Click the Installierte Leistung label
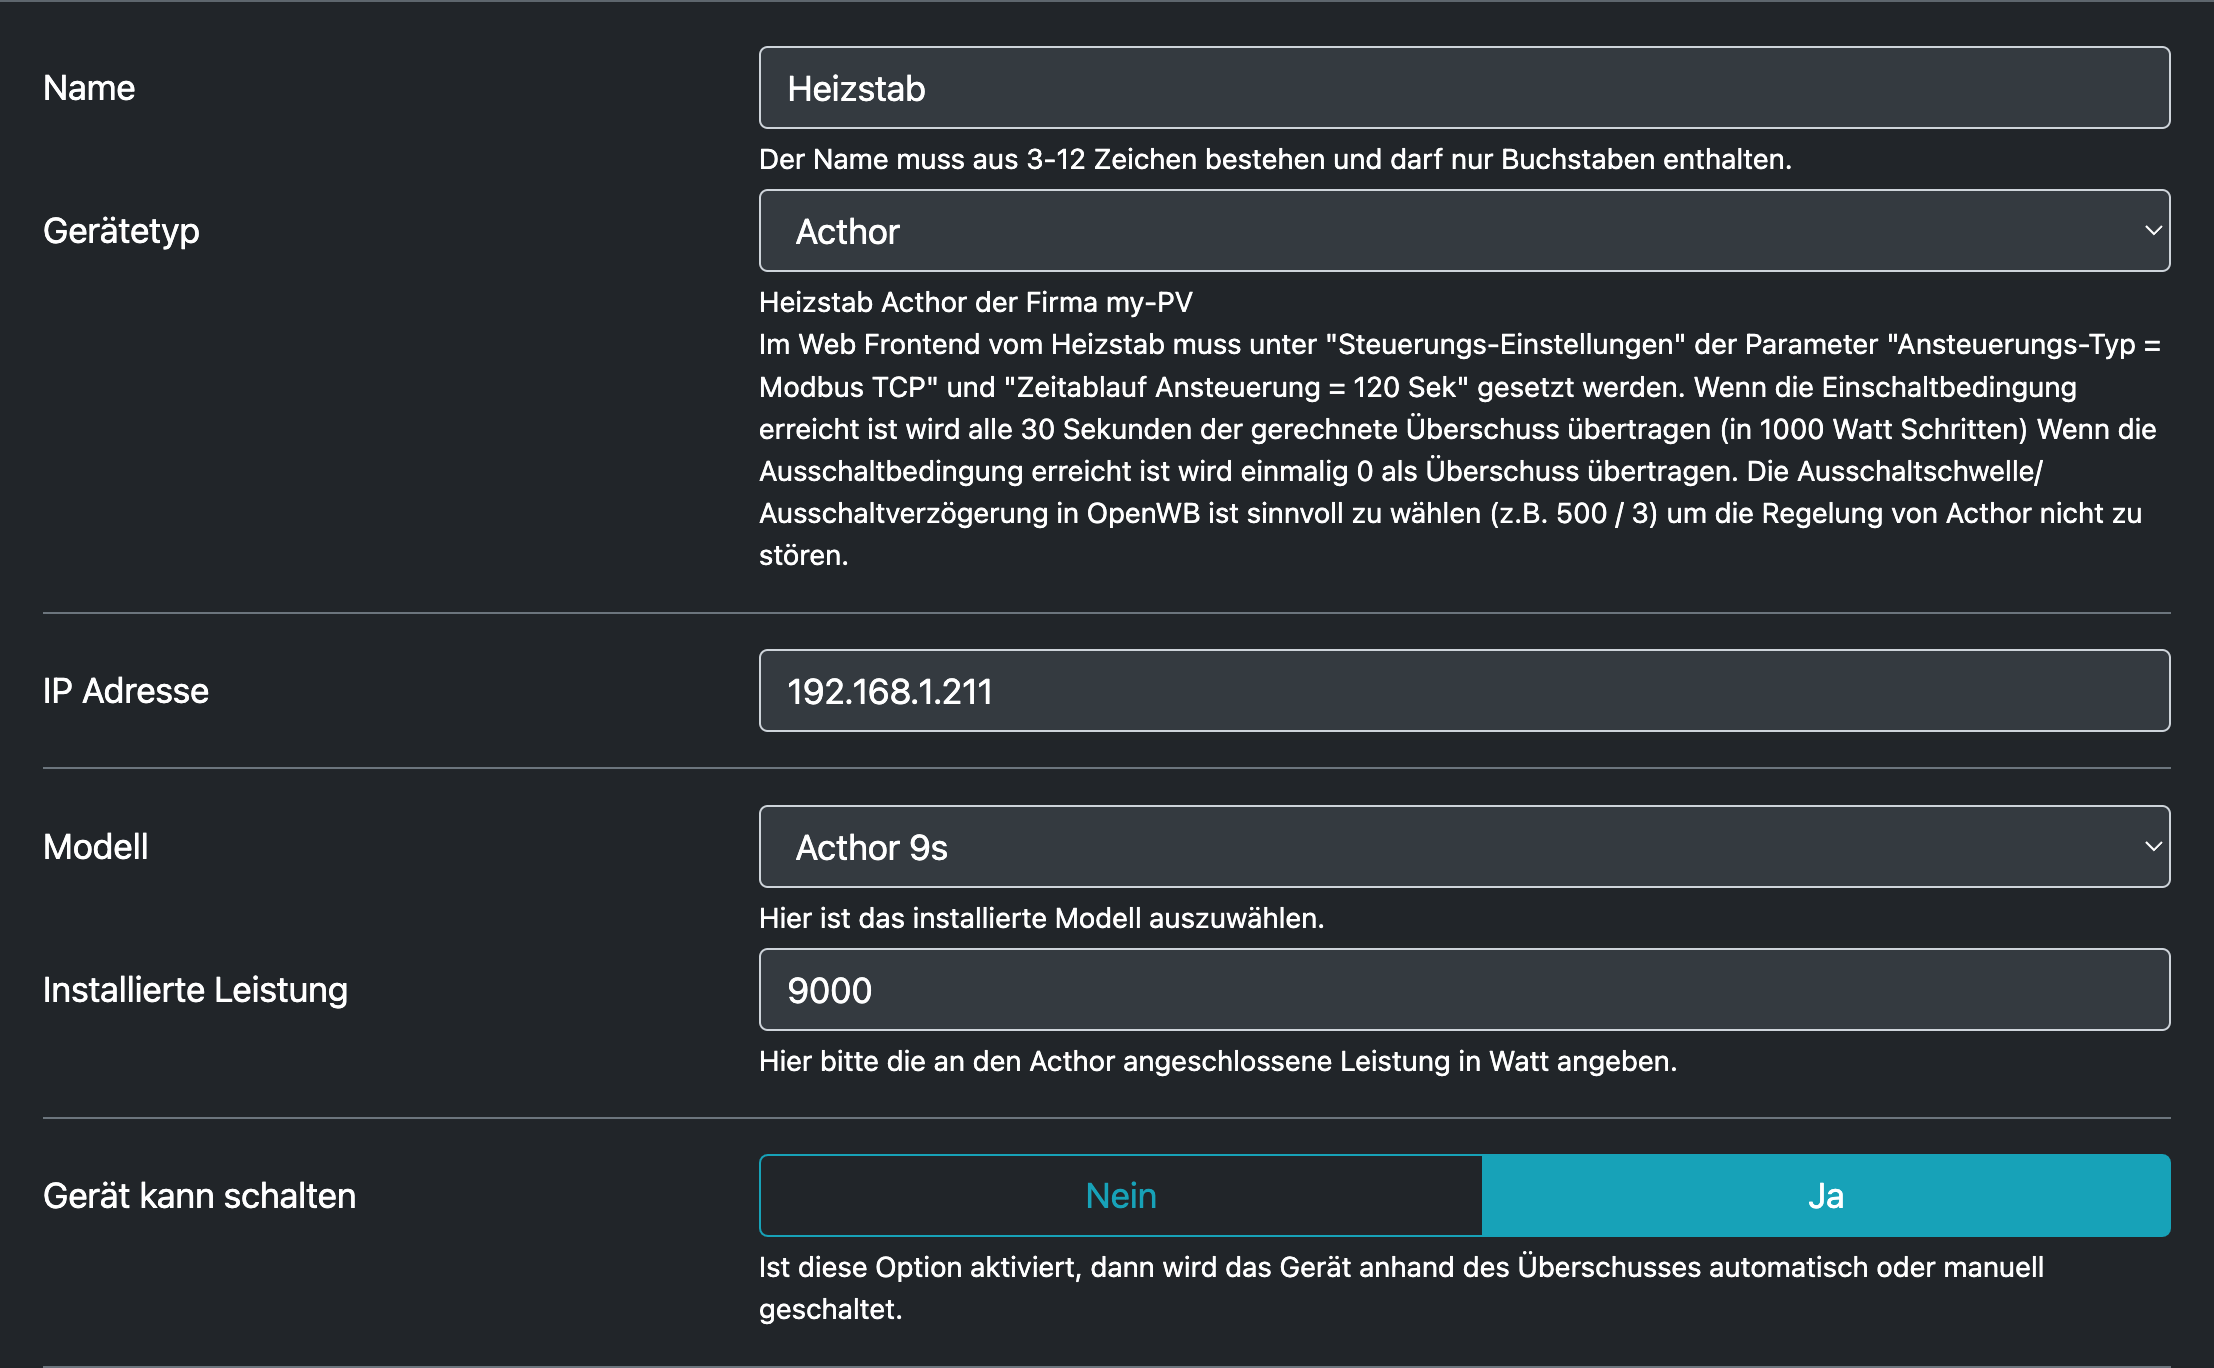2214x1368 pixels. coord(195,990)
